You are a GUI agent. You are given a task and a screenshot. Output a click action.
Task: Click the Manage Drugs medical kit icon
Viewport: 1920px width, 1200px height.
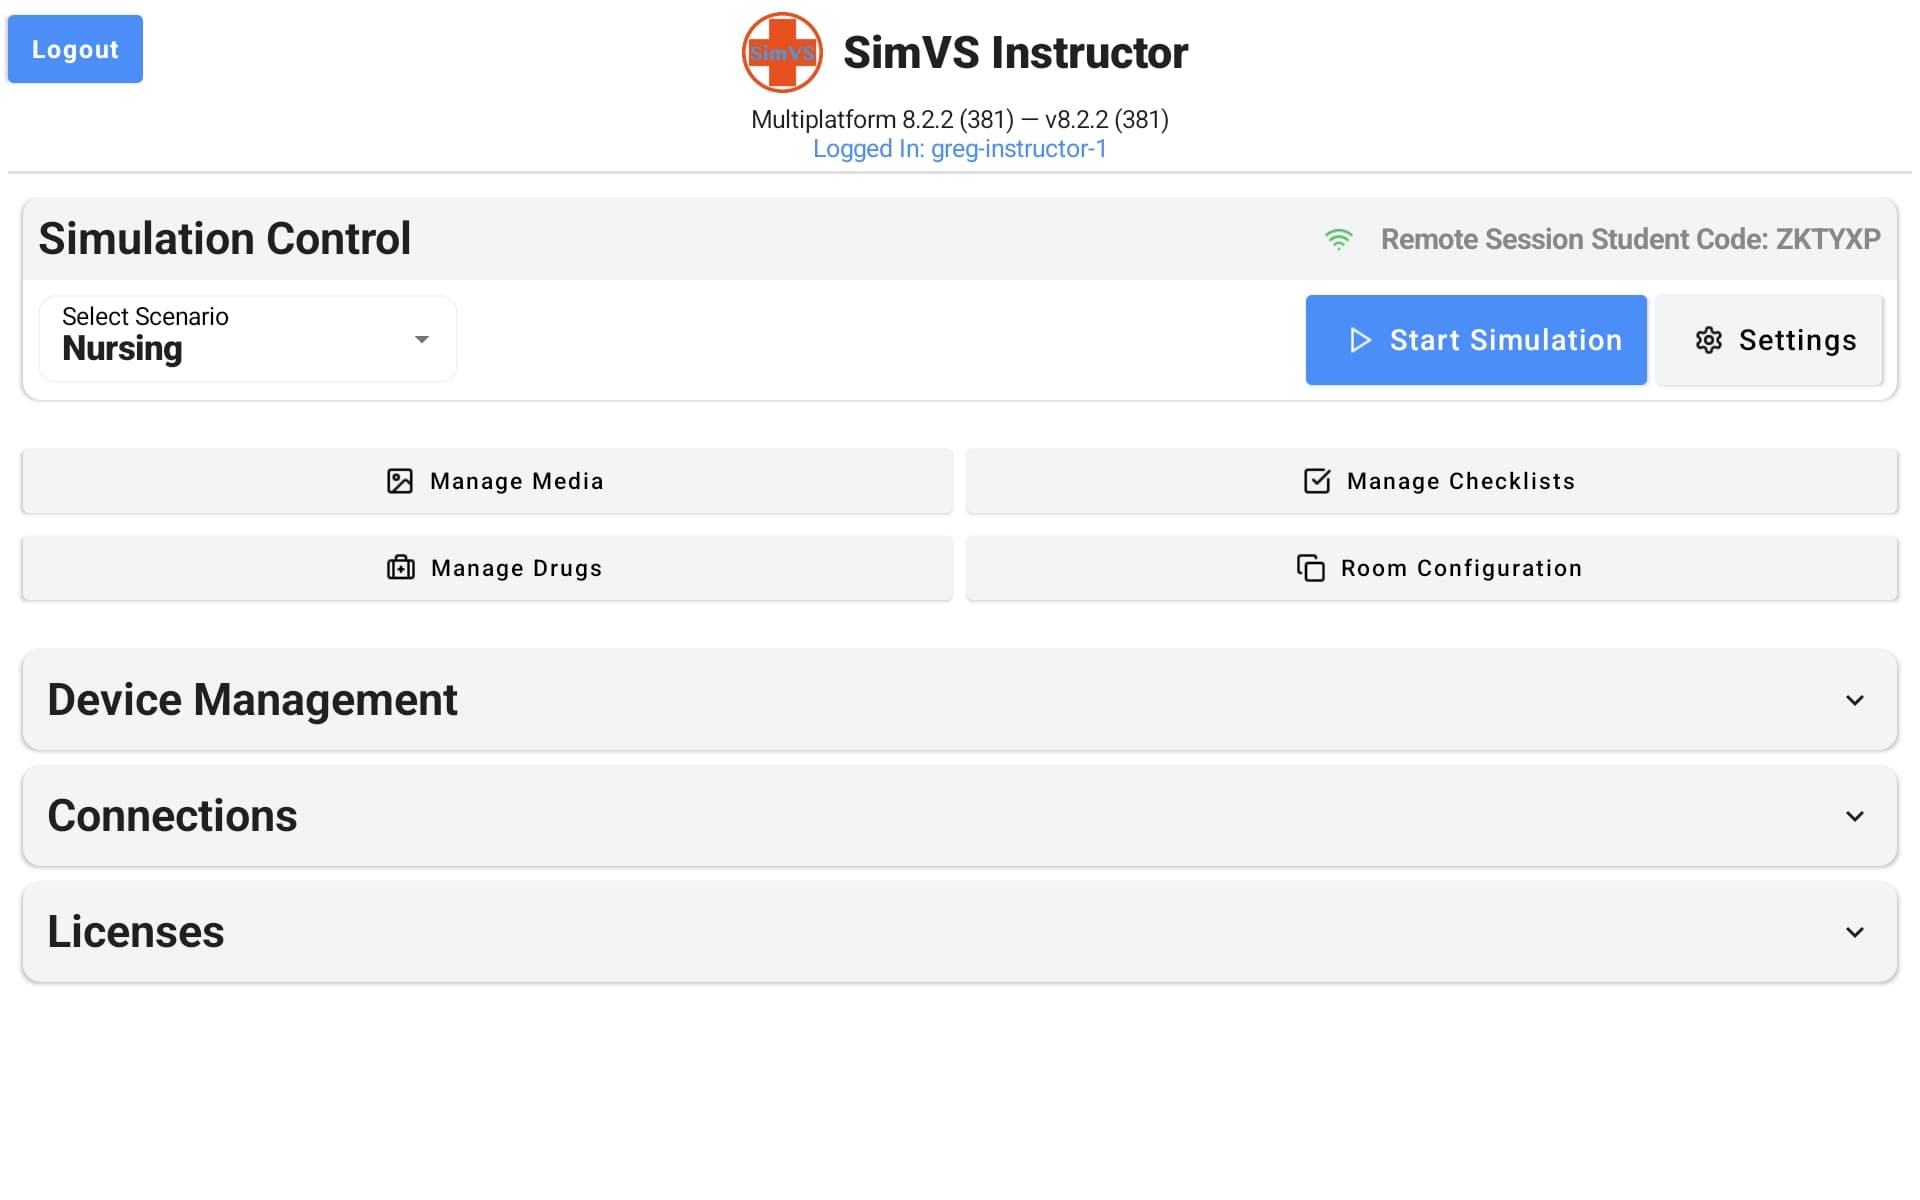[x=400, y=567]
